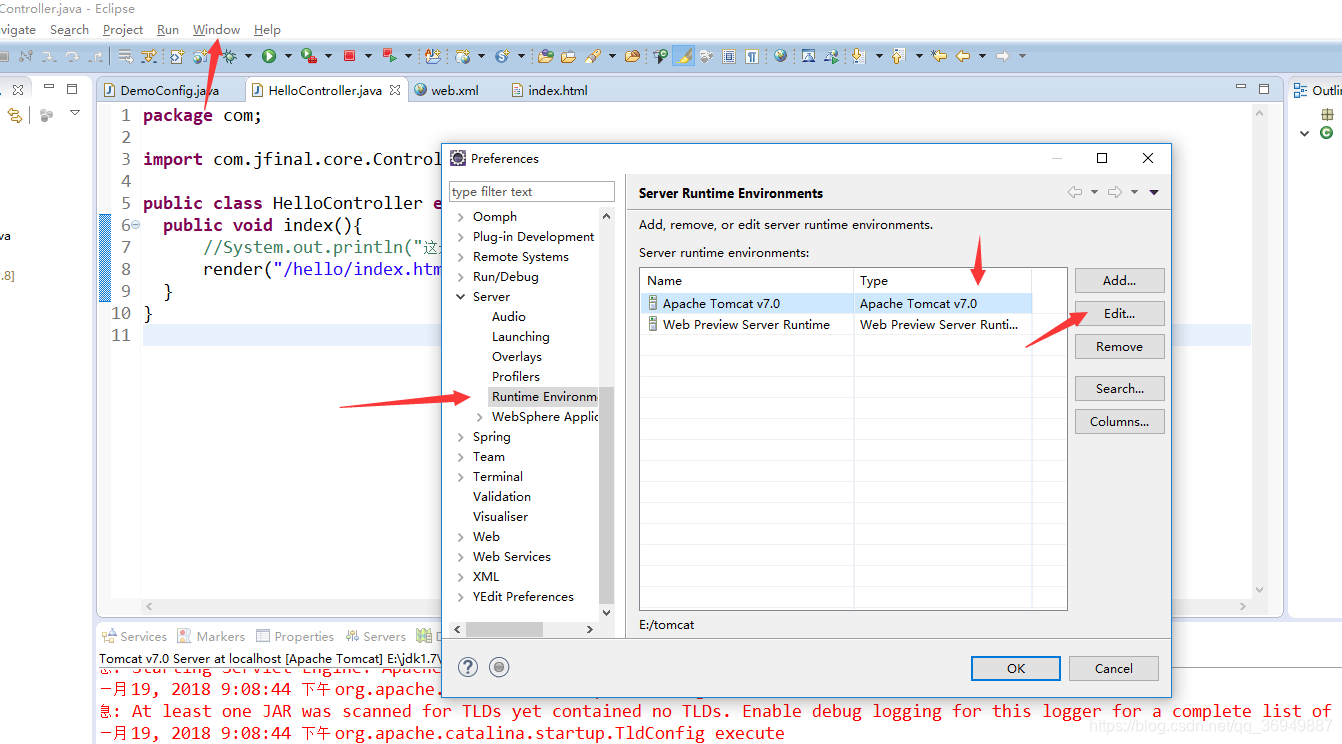Click the Last Edit Location icon
Viewport: 1342px width, 744px height.
(x=939, y=56)
